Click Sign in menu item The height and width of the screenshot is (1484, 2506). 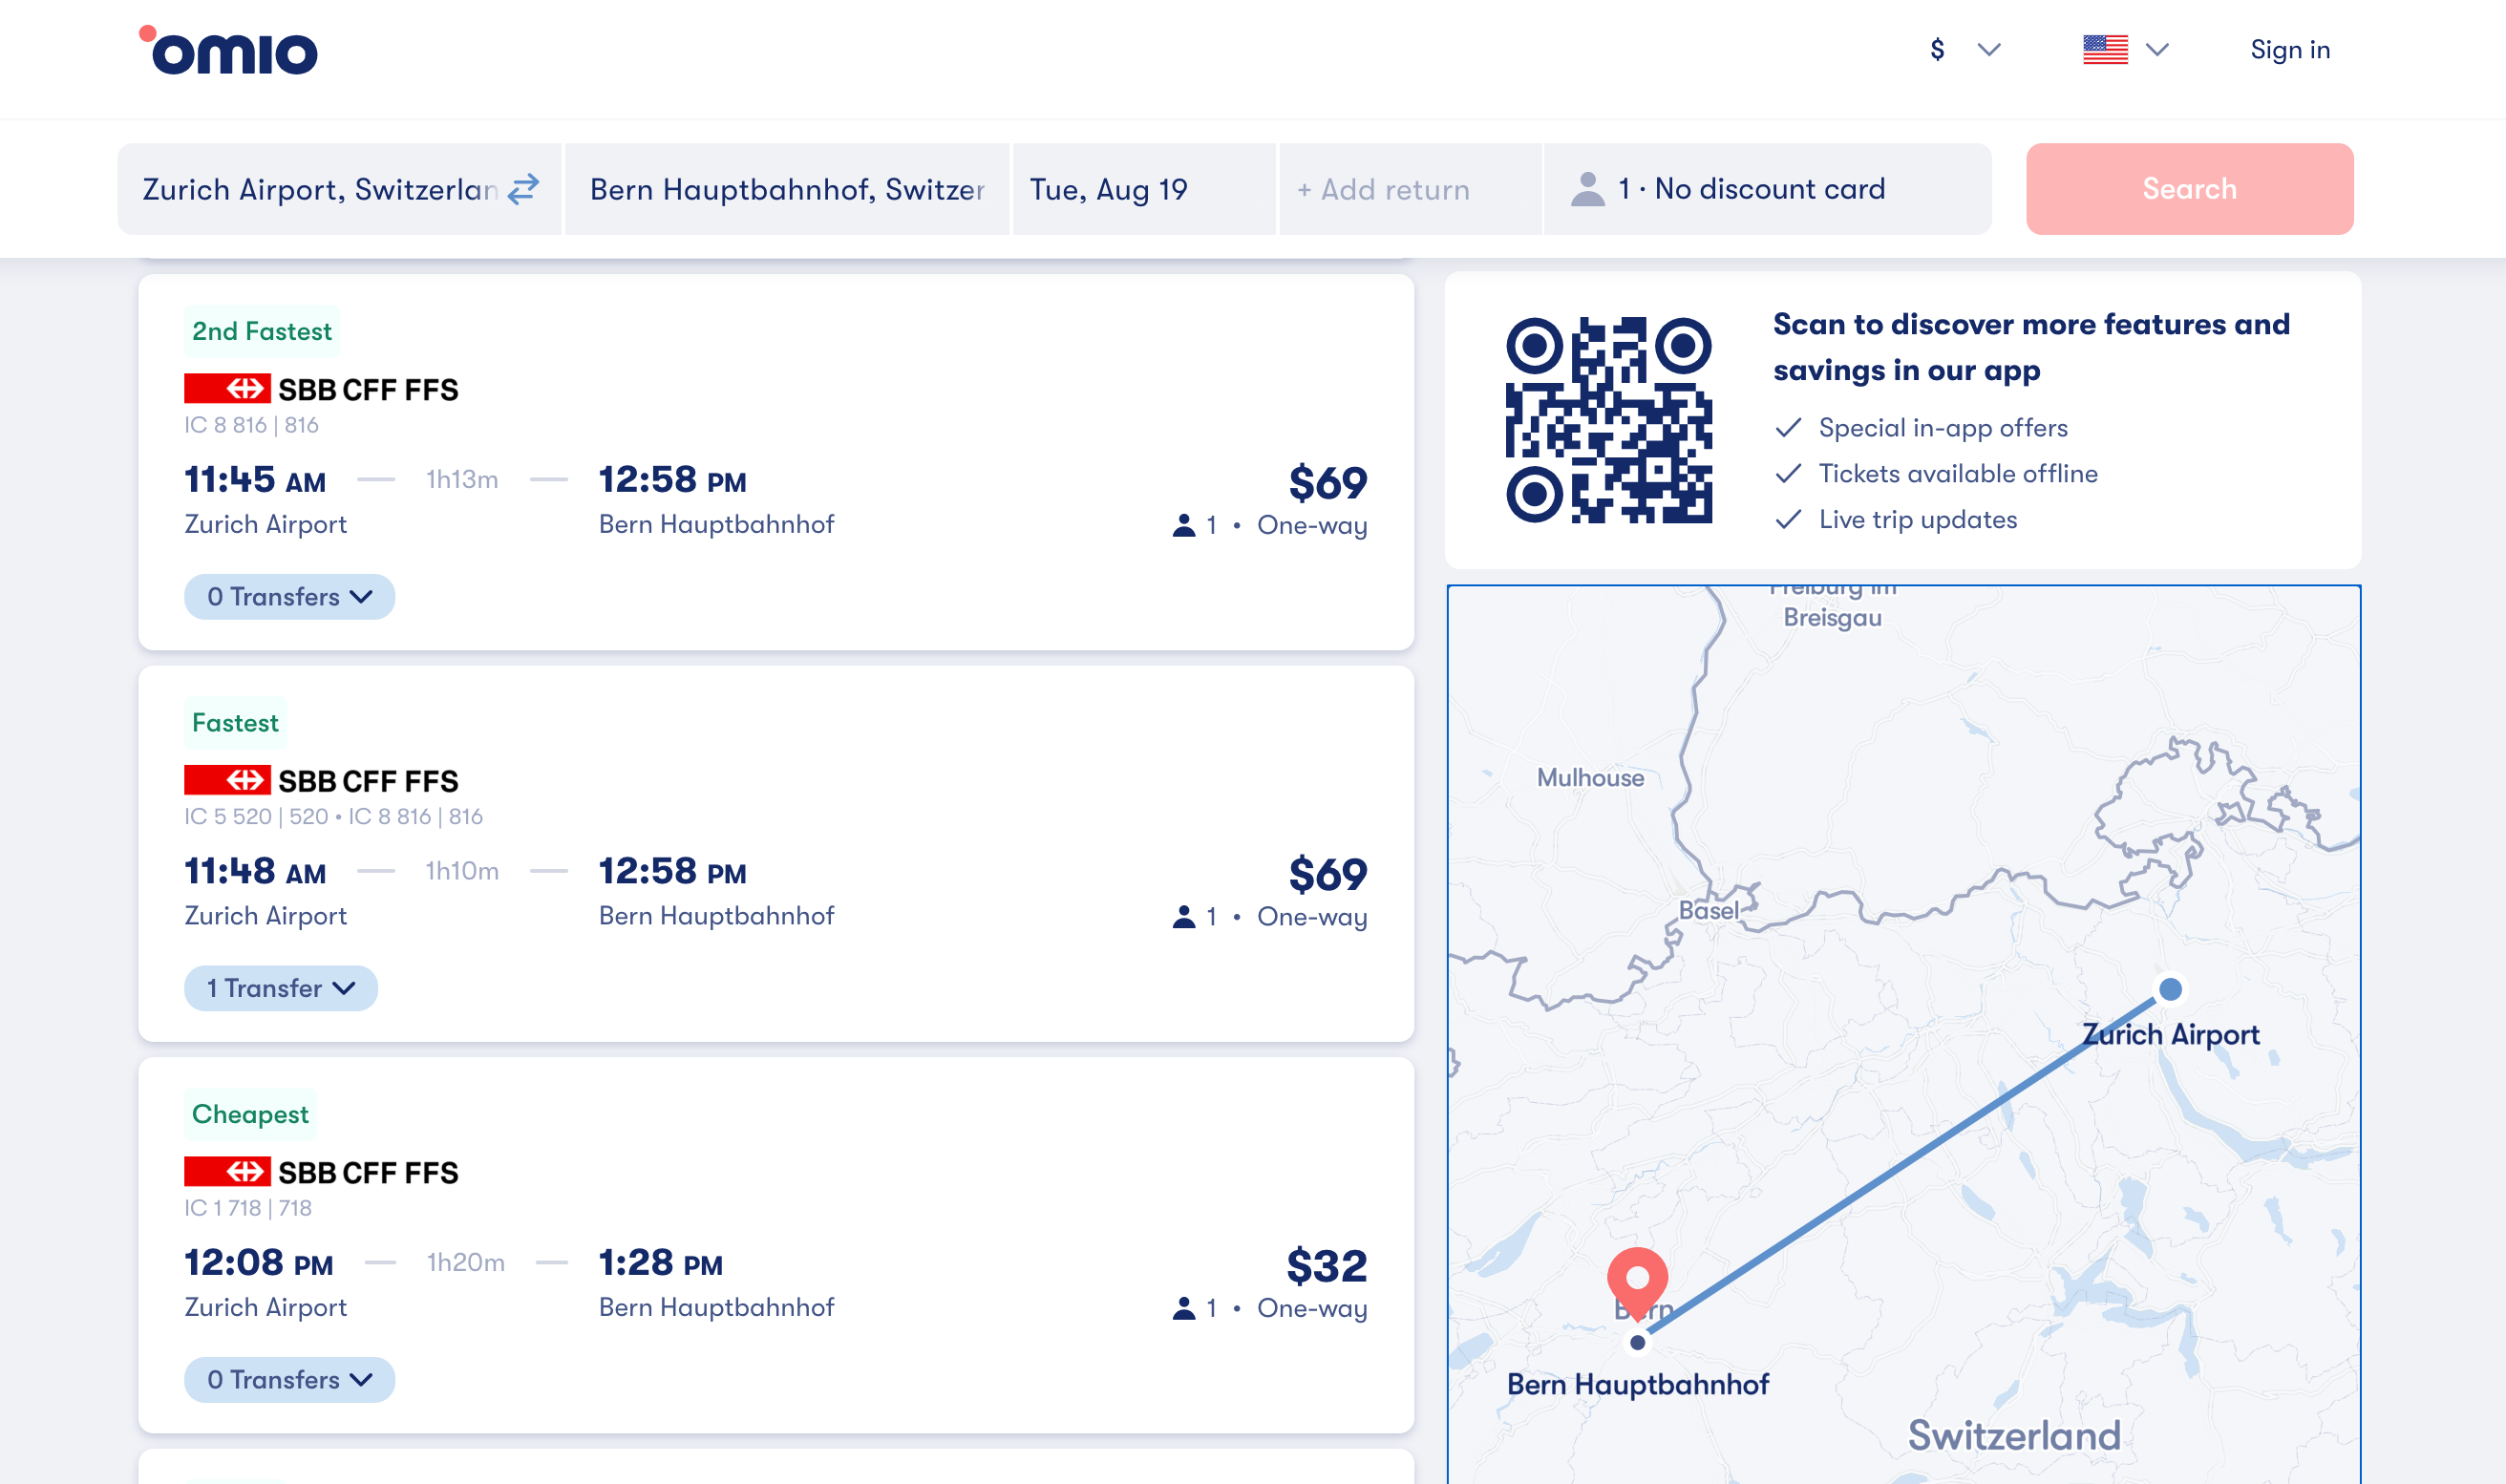click(2290, 50)
